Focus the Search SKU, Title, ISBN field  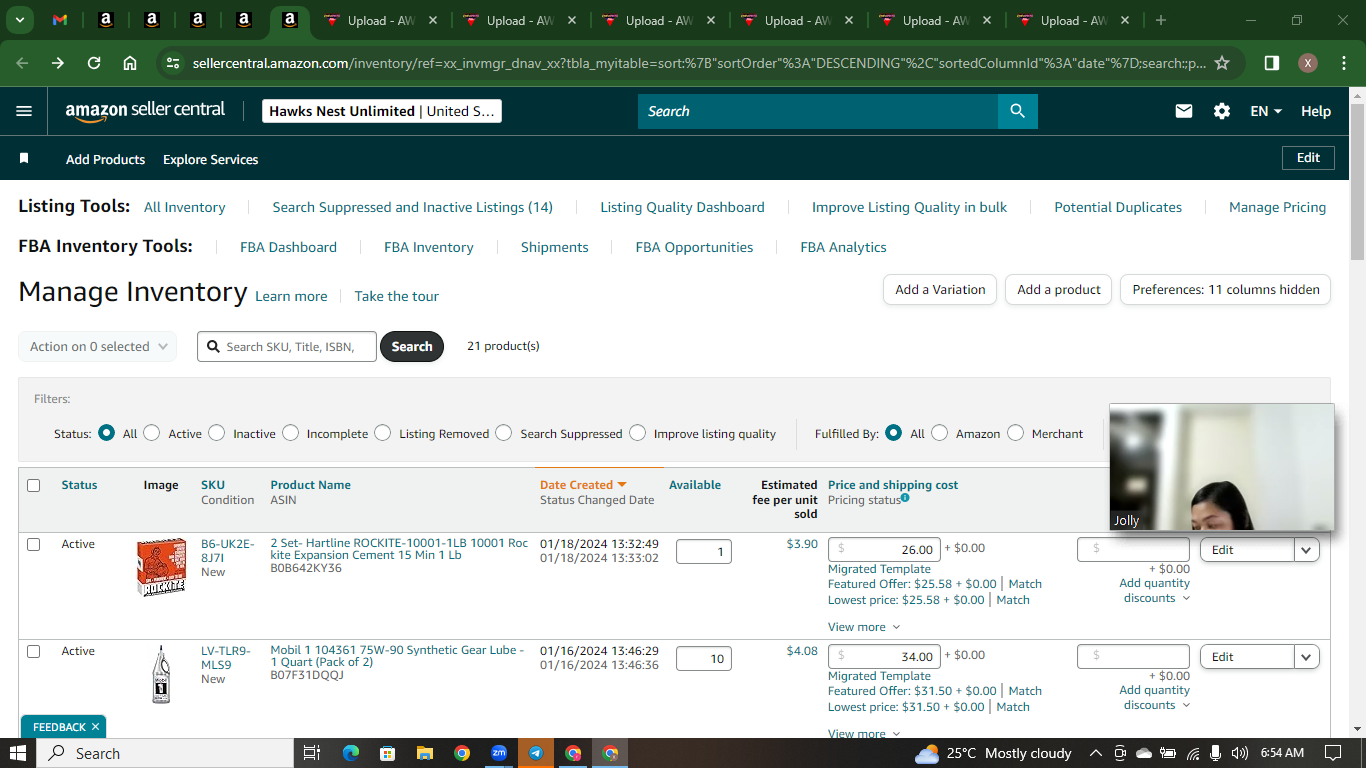pos(287,346)
